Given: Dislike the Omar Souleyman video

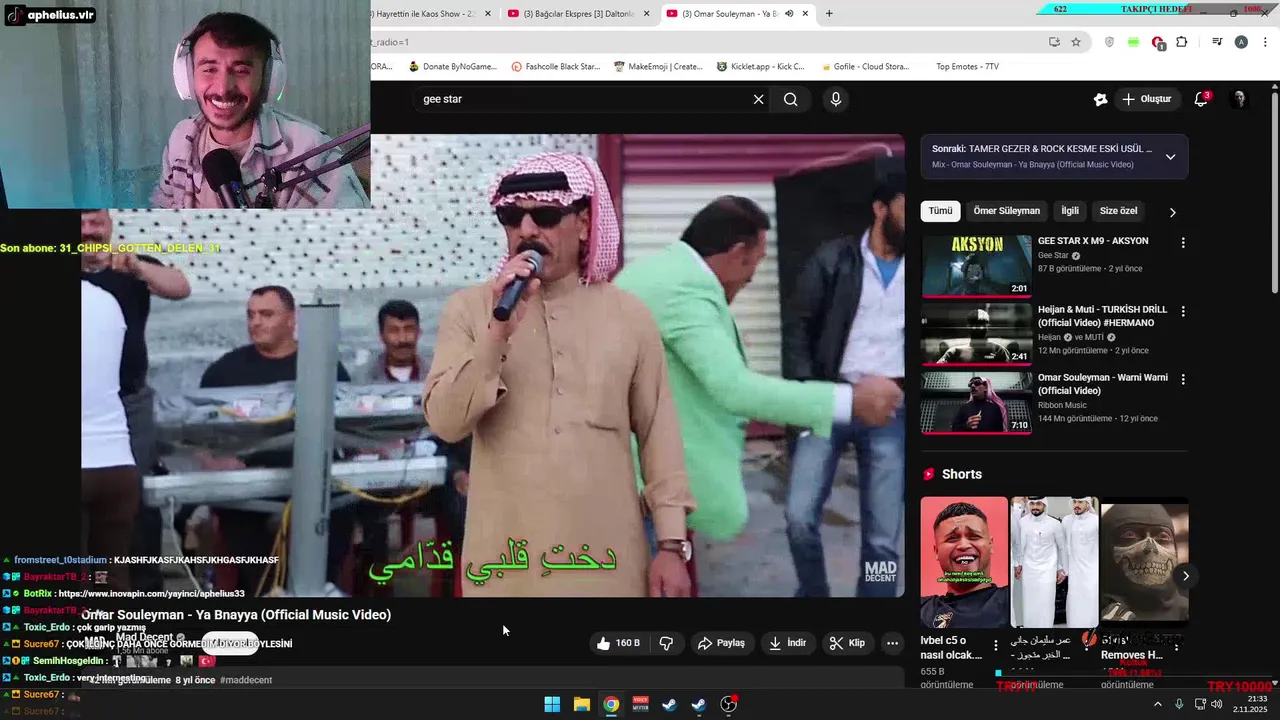Looking at the screenshot, I should coord(666,643).
